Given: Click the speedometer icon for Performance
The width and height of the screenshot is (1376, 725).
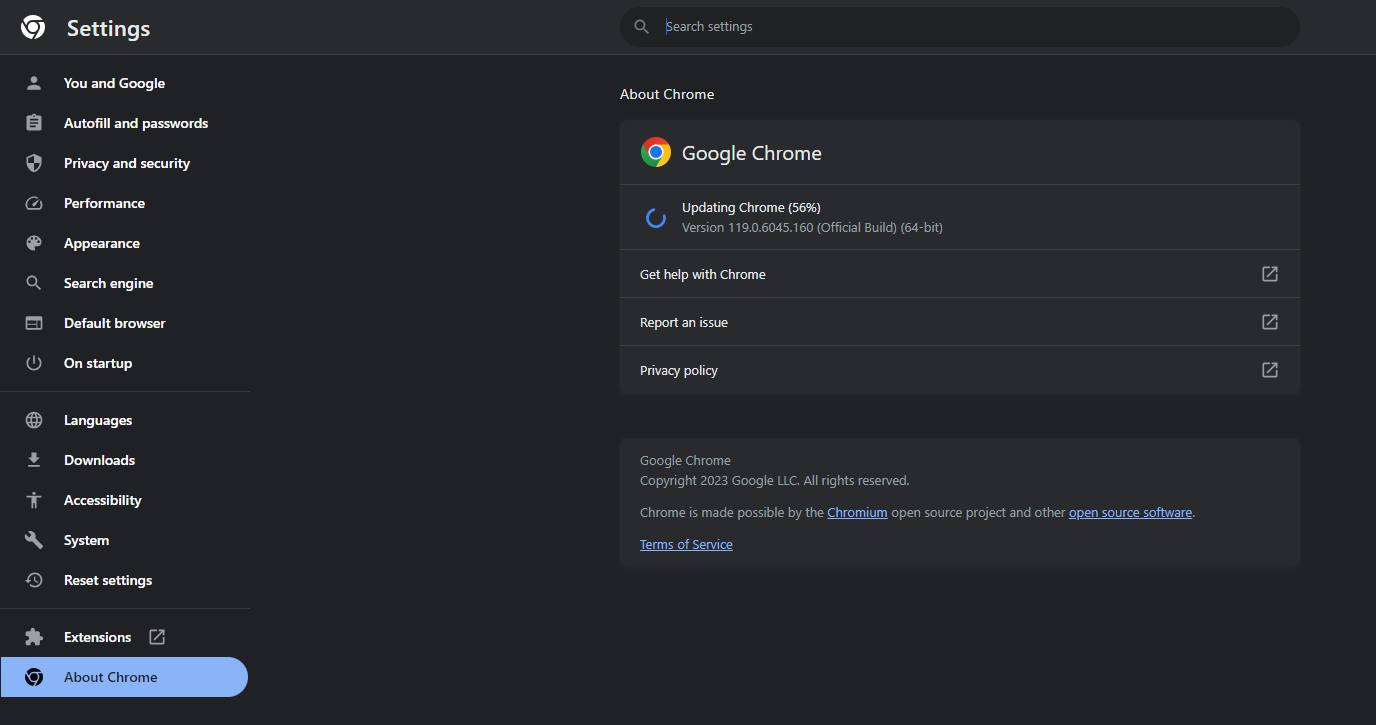Looking at the screenshot, I should click(34, 203).
